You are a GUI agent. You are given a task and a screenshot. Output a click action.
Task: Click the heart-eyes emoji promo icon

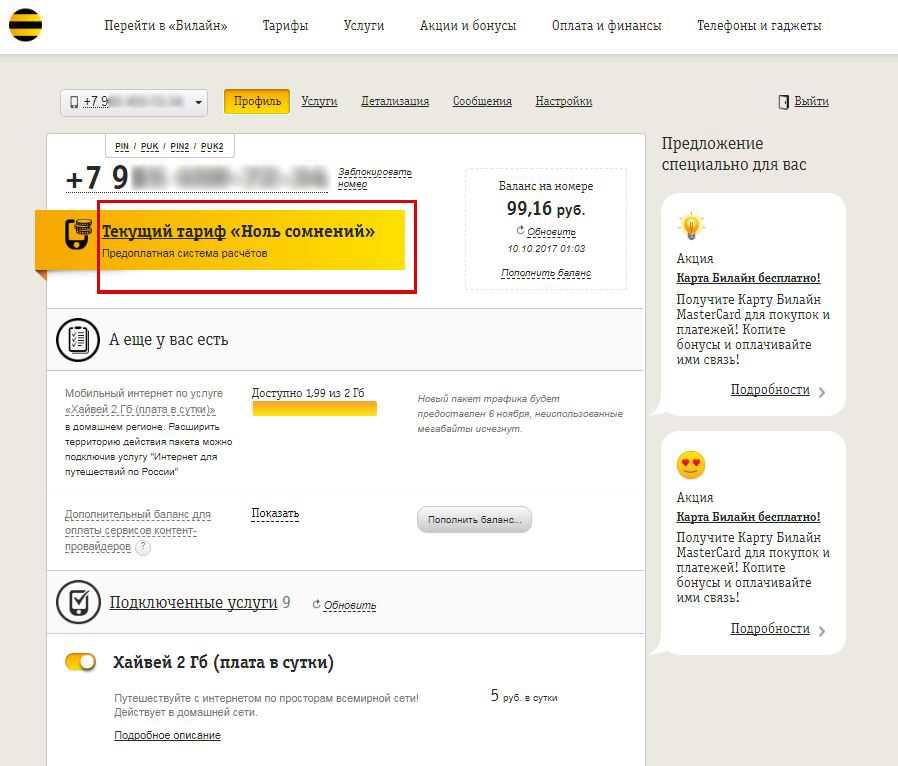pyautogui.click(x=691, y=465)
